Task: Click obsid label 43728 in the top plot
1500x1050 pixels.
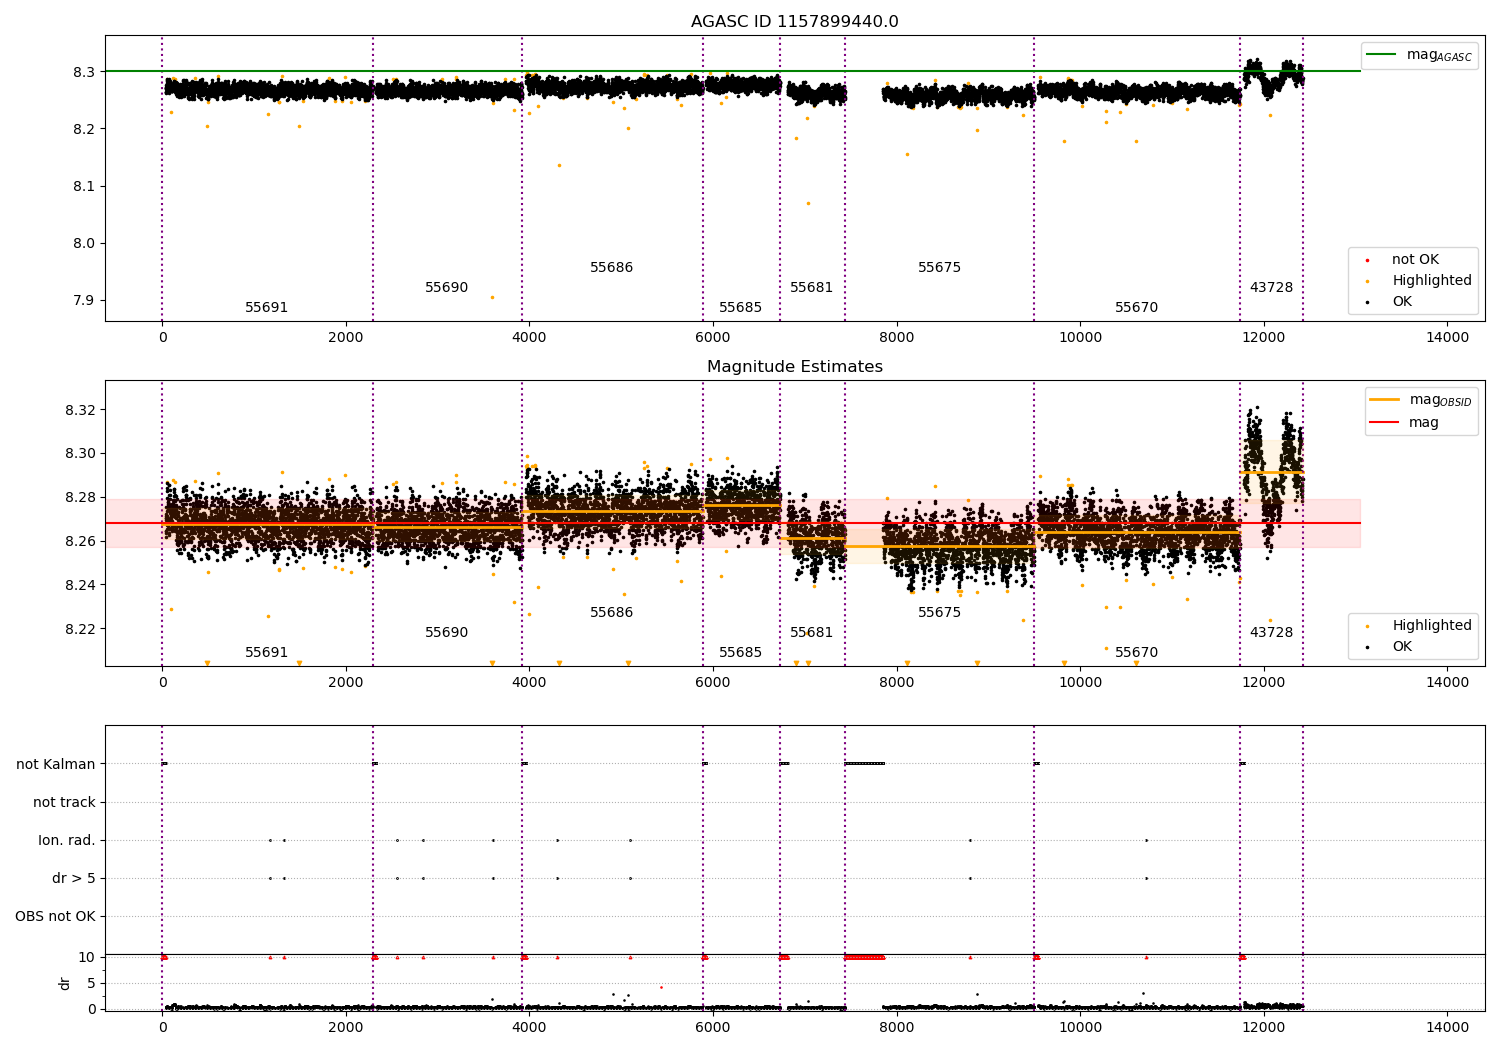Action: 1271,288
